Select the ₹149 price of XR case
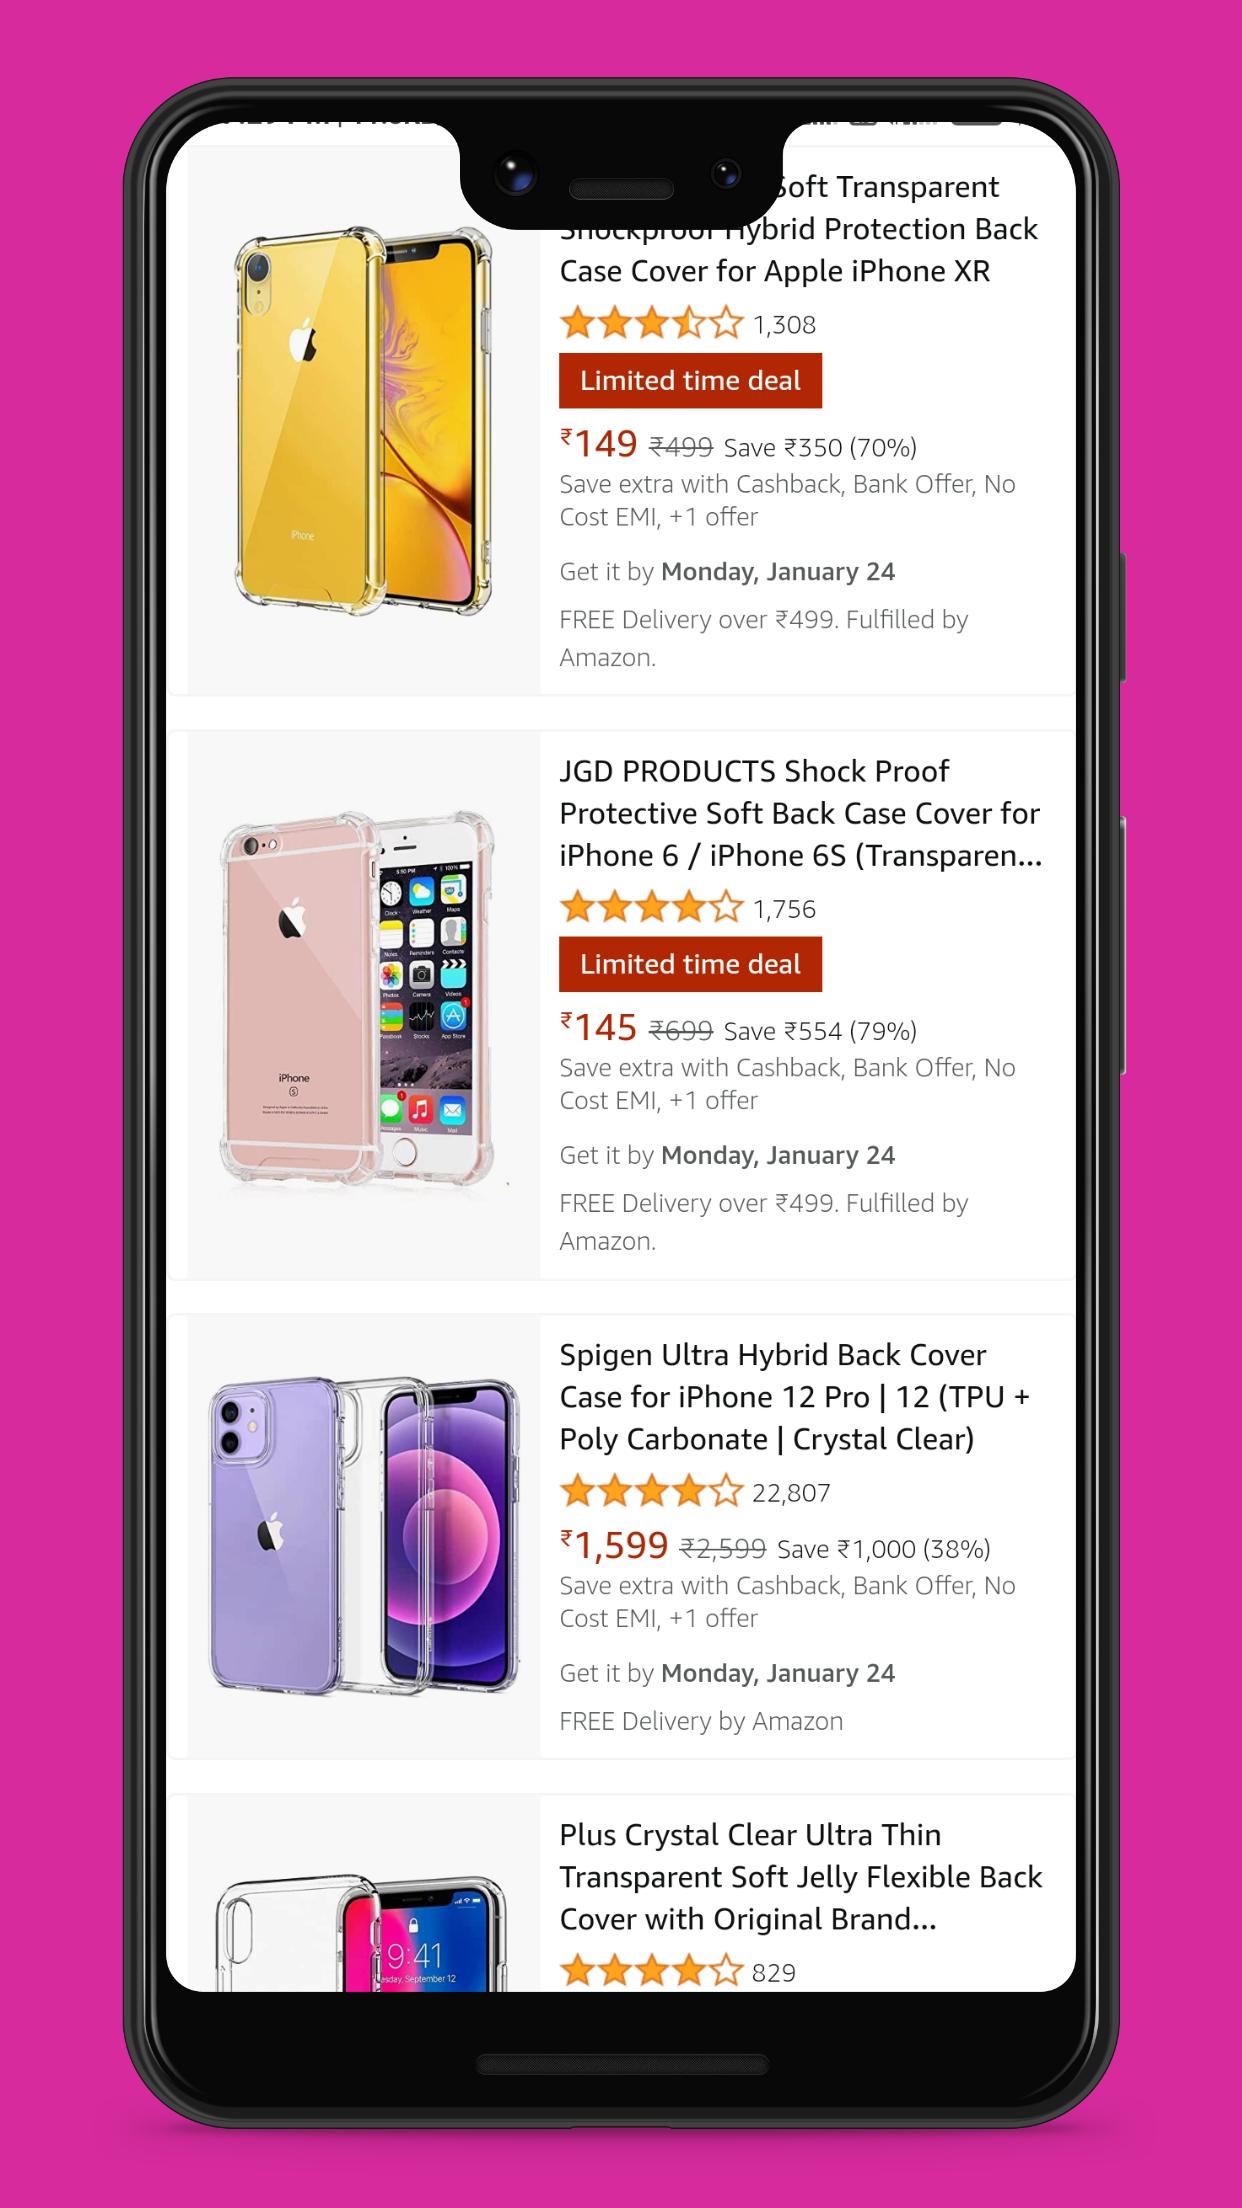This screenshot has height=2208, width=1242. pos(598,443)
